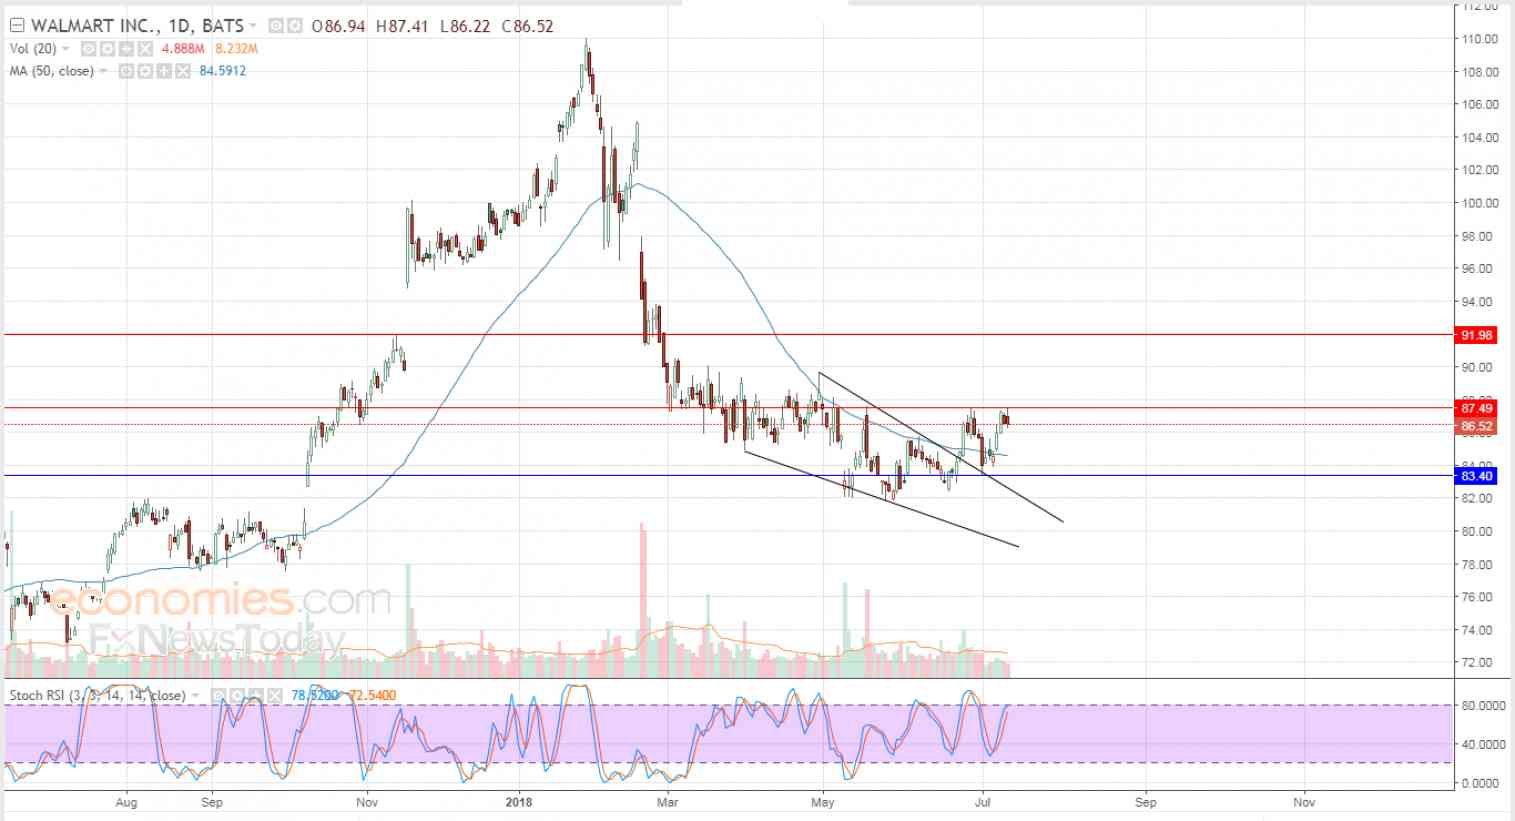Viewport: 1515px width, 821px height.
Task: Hide the MA (50, close) indicator
Action: coord(126,71)
